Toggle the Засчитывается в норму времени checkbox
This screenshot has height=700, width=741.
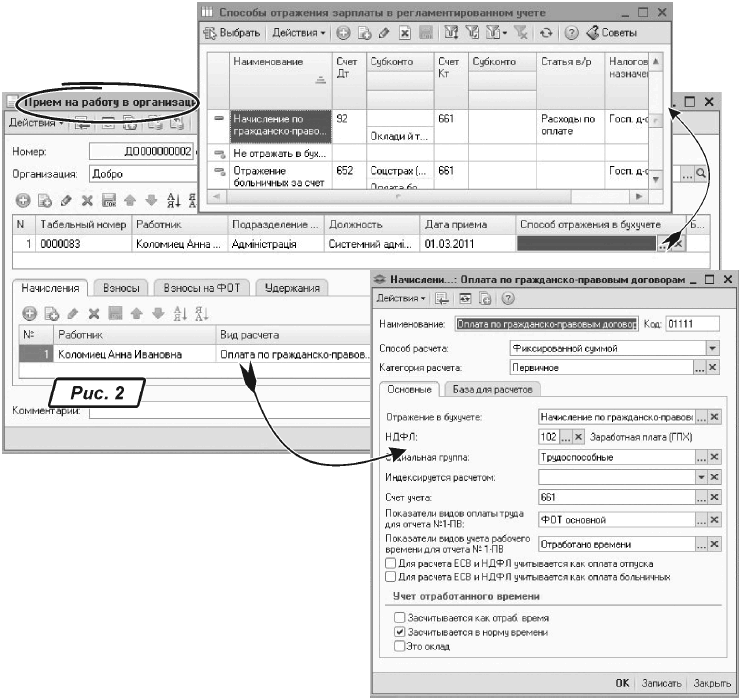[x=400, y=633]
